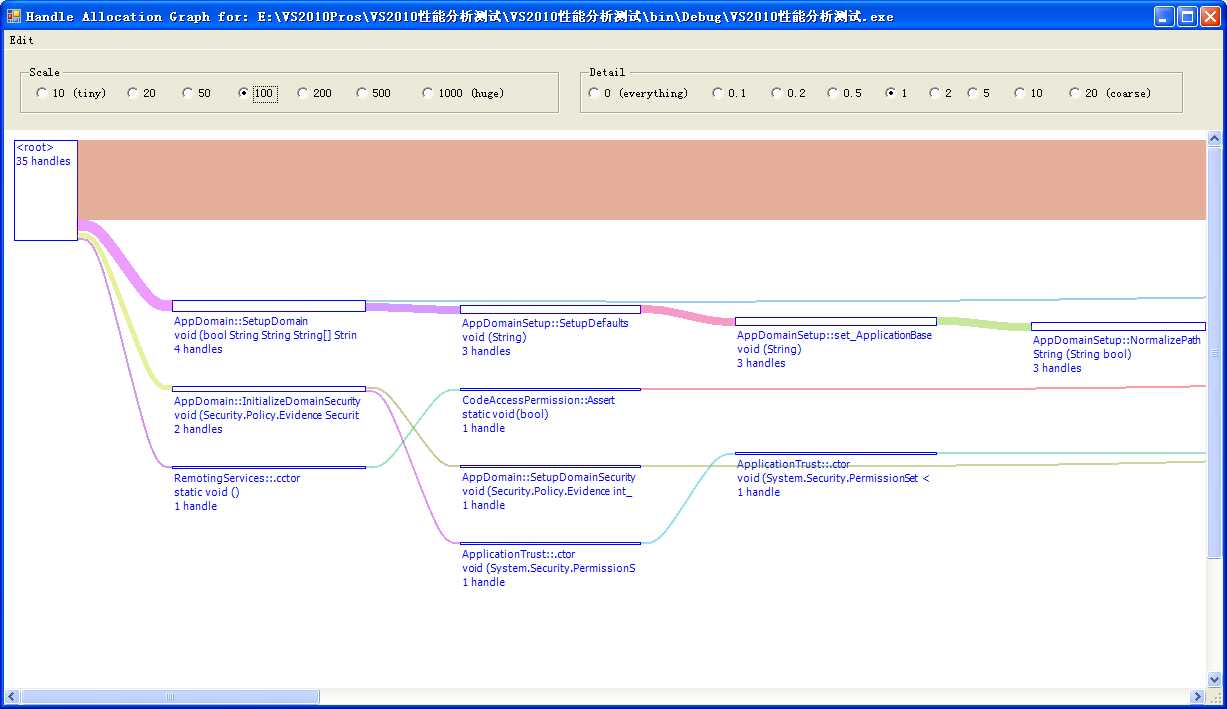This screenshot has height=709, width=1227.
Task: Click 'String (String bool)' signature text
Action: coord(1083,355)
